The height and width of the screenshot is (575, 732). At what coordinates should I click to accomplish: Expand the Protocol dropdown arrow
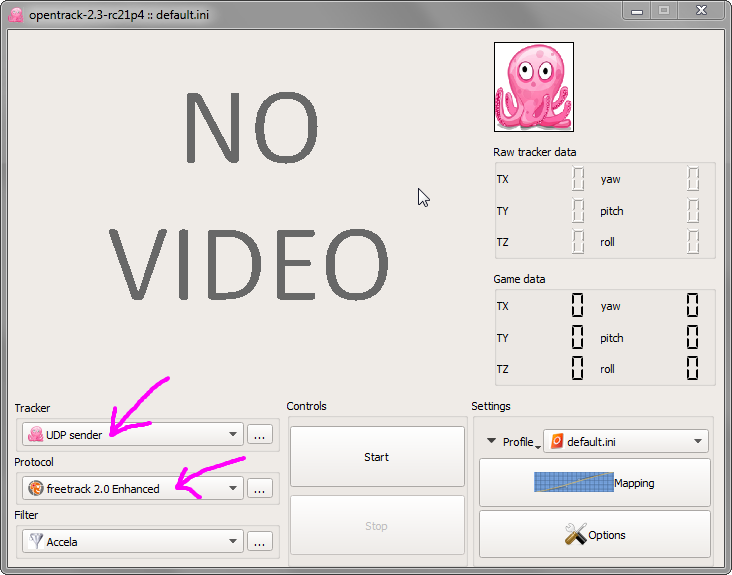pyautogui.click(x=232, y=488)
